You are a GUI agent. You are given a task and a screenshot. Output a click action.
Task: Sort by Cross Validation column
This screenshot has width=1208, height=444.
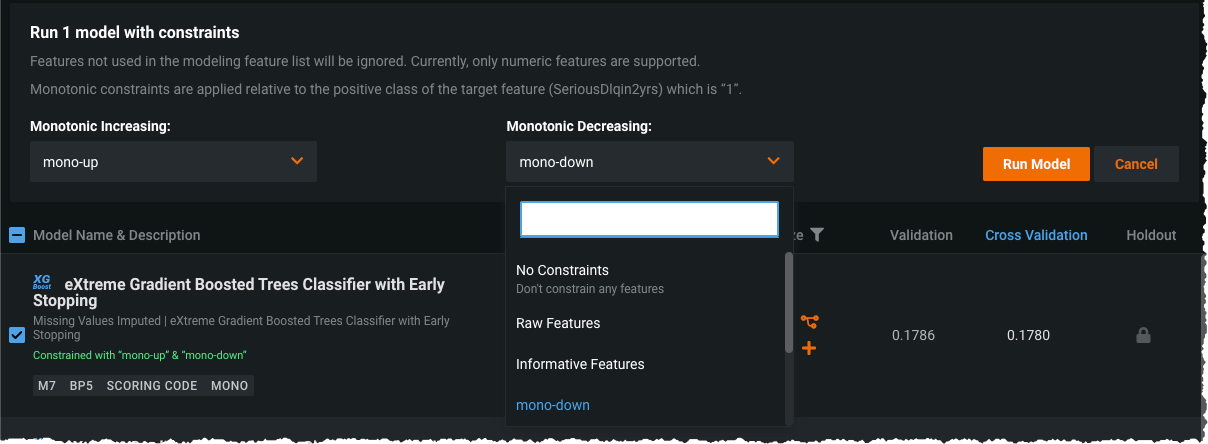[x=1036, y=235]
